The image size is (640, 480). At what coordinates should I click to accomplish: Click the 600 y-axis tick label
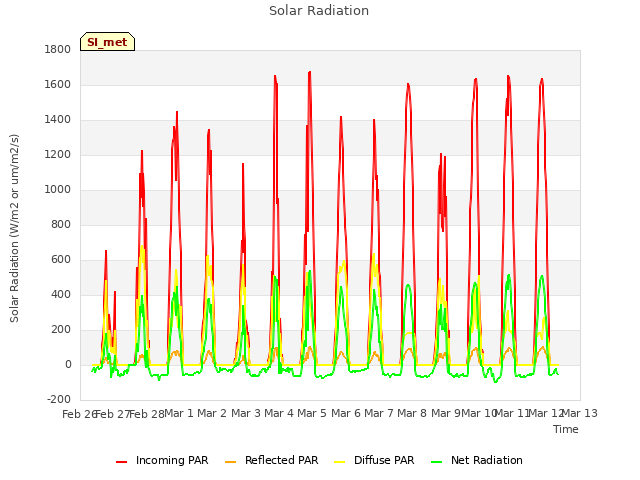pyautogui.click(x=61, y=260)
